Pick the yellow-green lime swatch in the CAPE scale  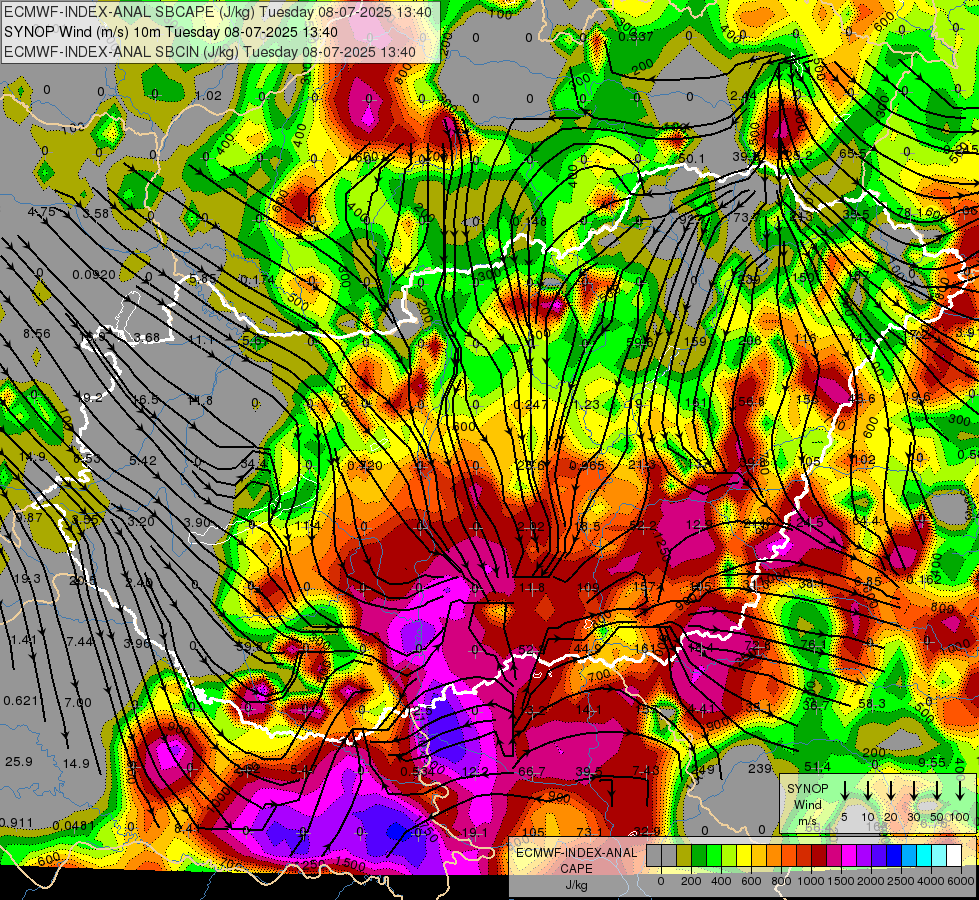tap(729, 855)
